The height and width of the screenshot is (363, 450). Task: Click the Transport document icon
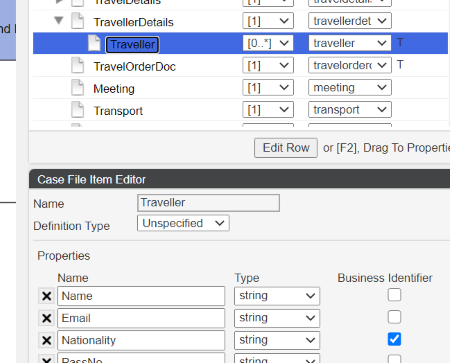tap(78, 110)
